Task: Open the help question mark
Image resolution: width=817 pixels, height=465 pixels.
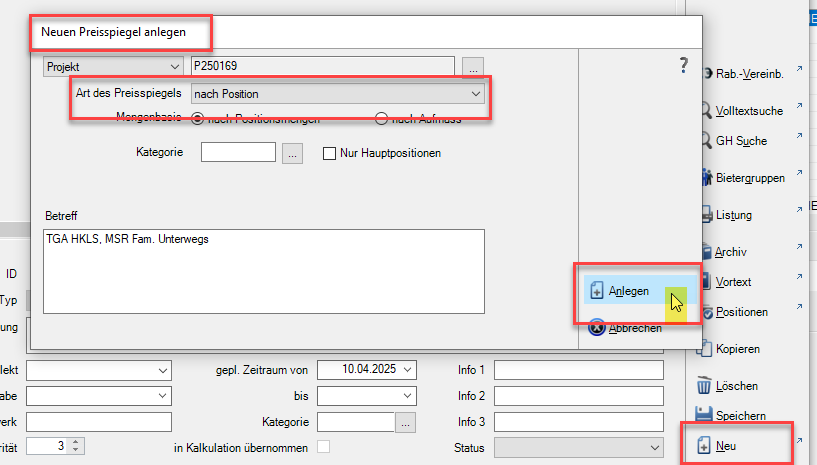Action: (684, 66)
